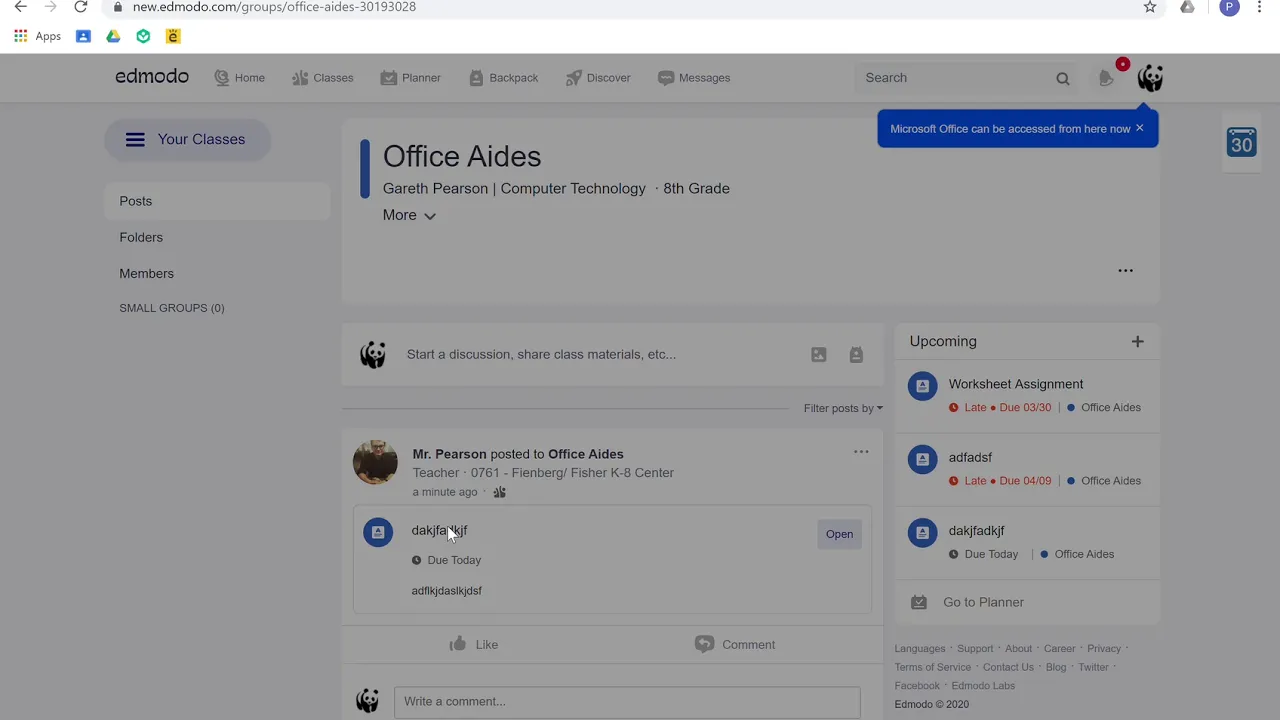Viewport: 1280px width, 720px height.
Task: Open the calendar 30 icon
Action: pos(1241,142)
